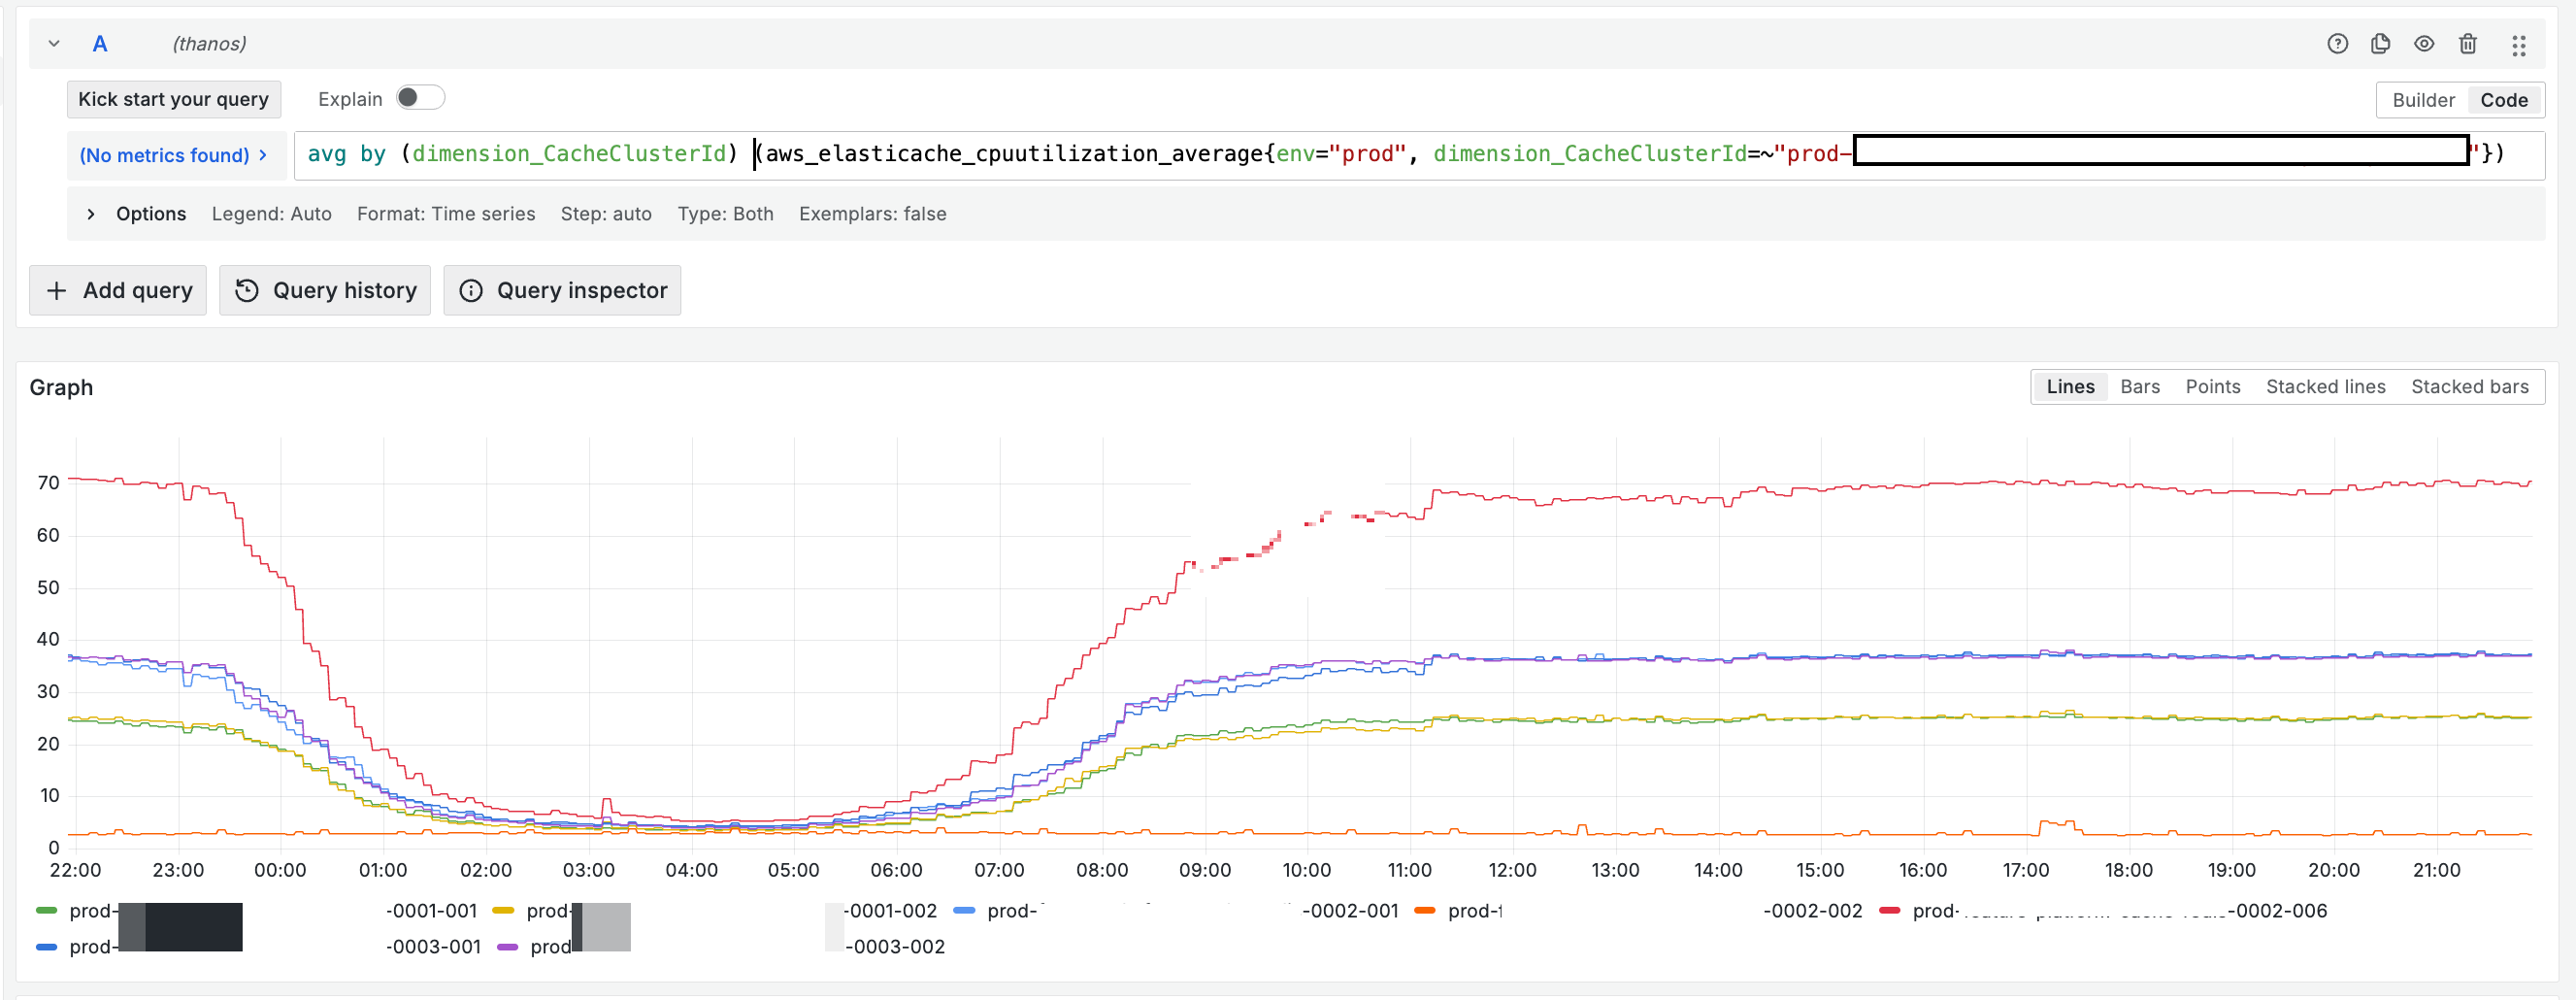Enable the Explain switch
This screenshot has width=2576, height=1000.
[420, 98]
